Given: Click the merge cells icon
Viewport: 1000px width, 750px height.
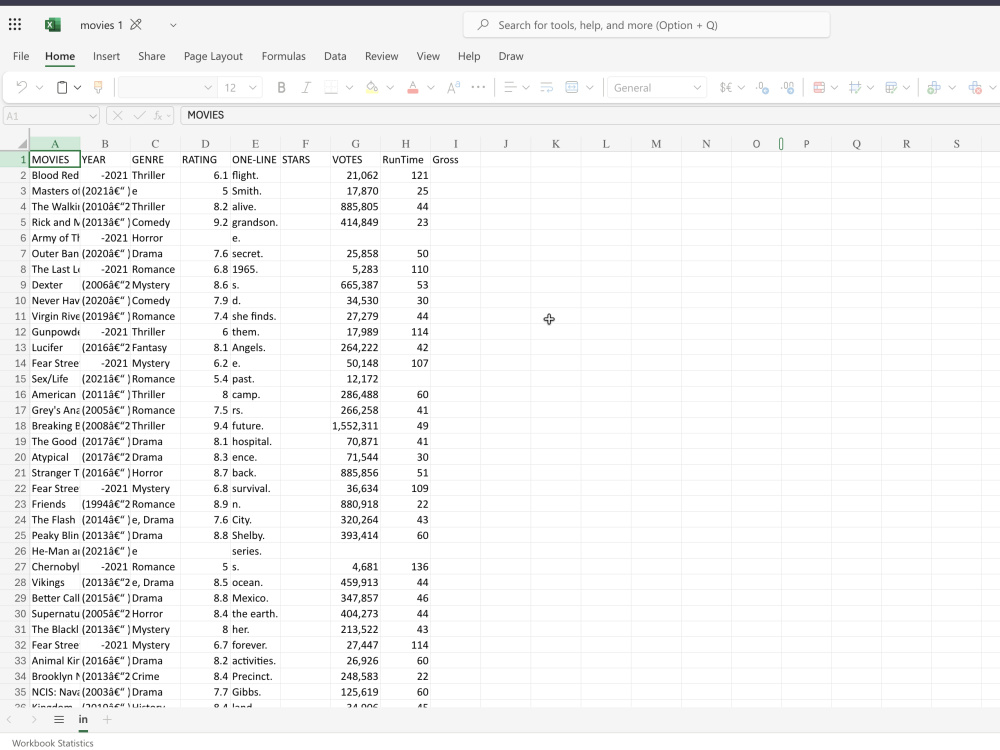Looking at the screenshot, I should pos(571,87).
